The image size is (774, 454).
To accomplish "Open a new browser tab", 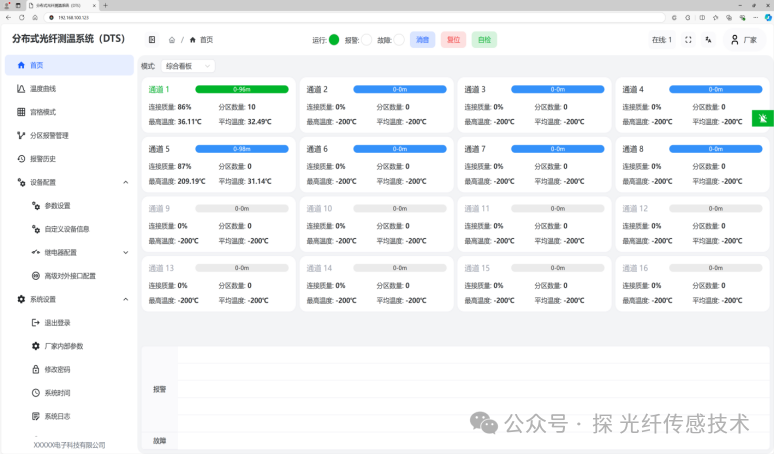I will tap(105, 5).
